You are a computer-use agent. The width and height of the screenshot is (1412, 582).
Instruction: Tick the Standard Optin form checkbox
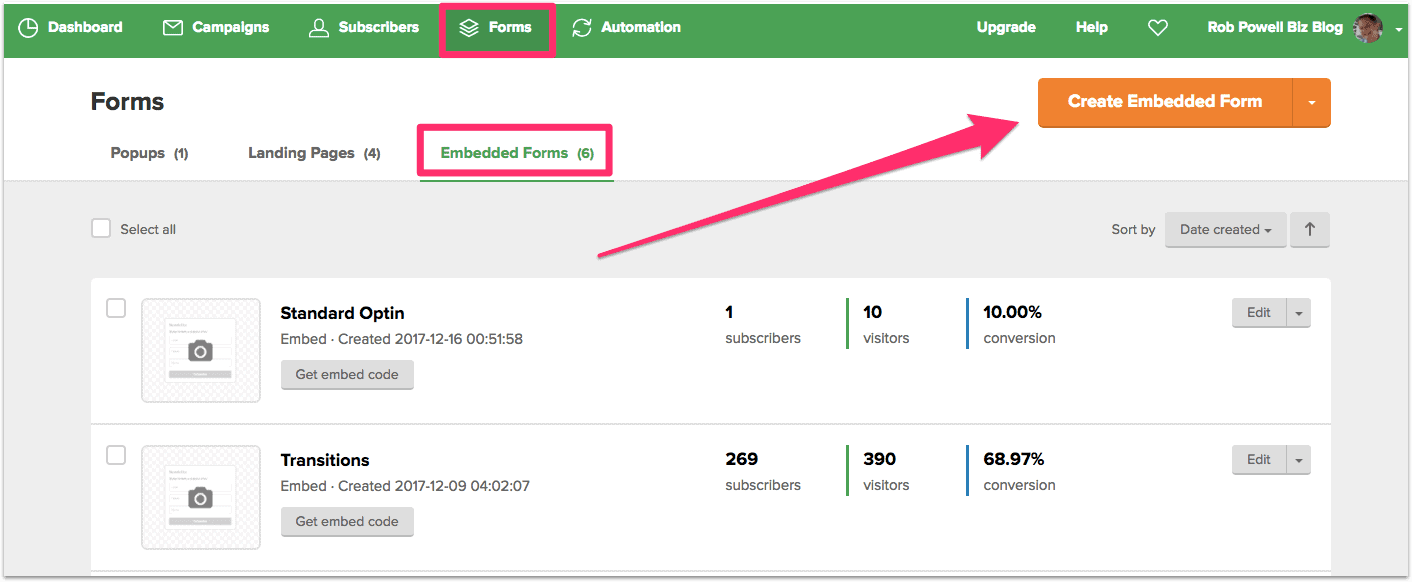(116, 308)
